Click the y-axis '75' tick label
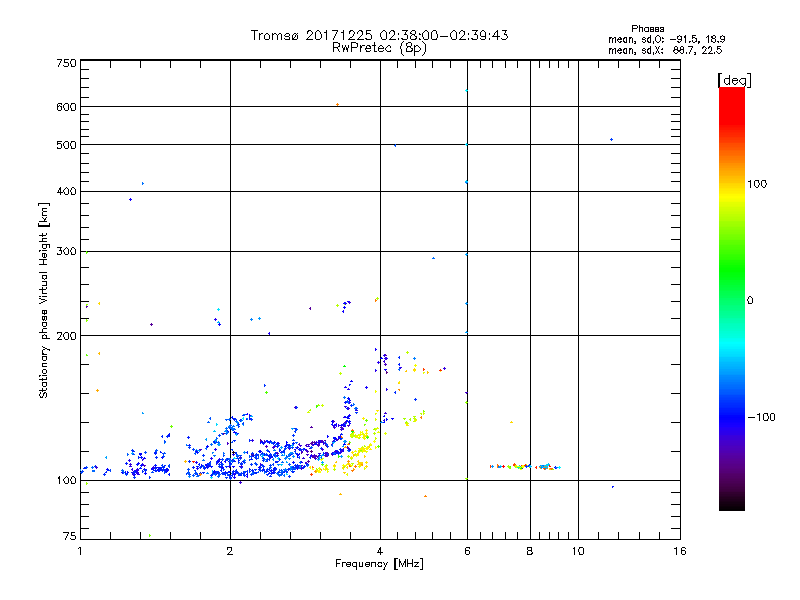The image size is (800, 600). click(70, 536)
